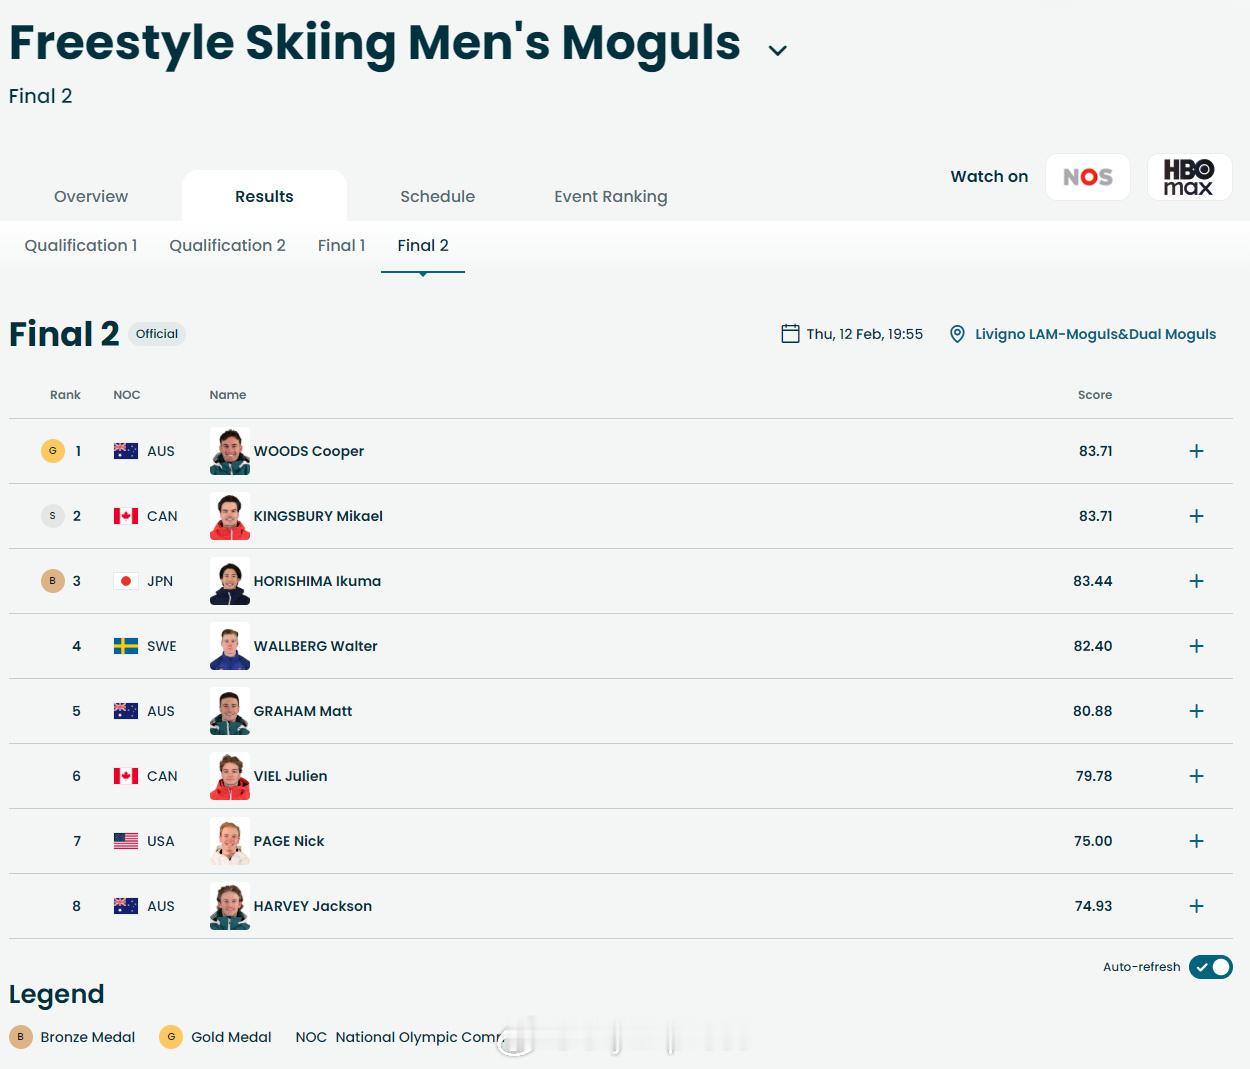Expand WOODS Cooper's score details

point(1196,451)
